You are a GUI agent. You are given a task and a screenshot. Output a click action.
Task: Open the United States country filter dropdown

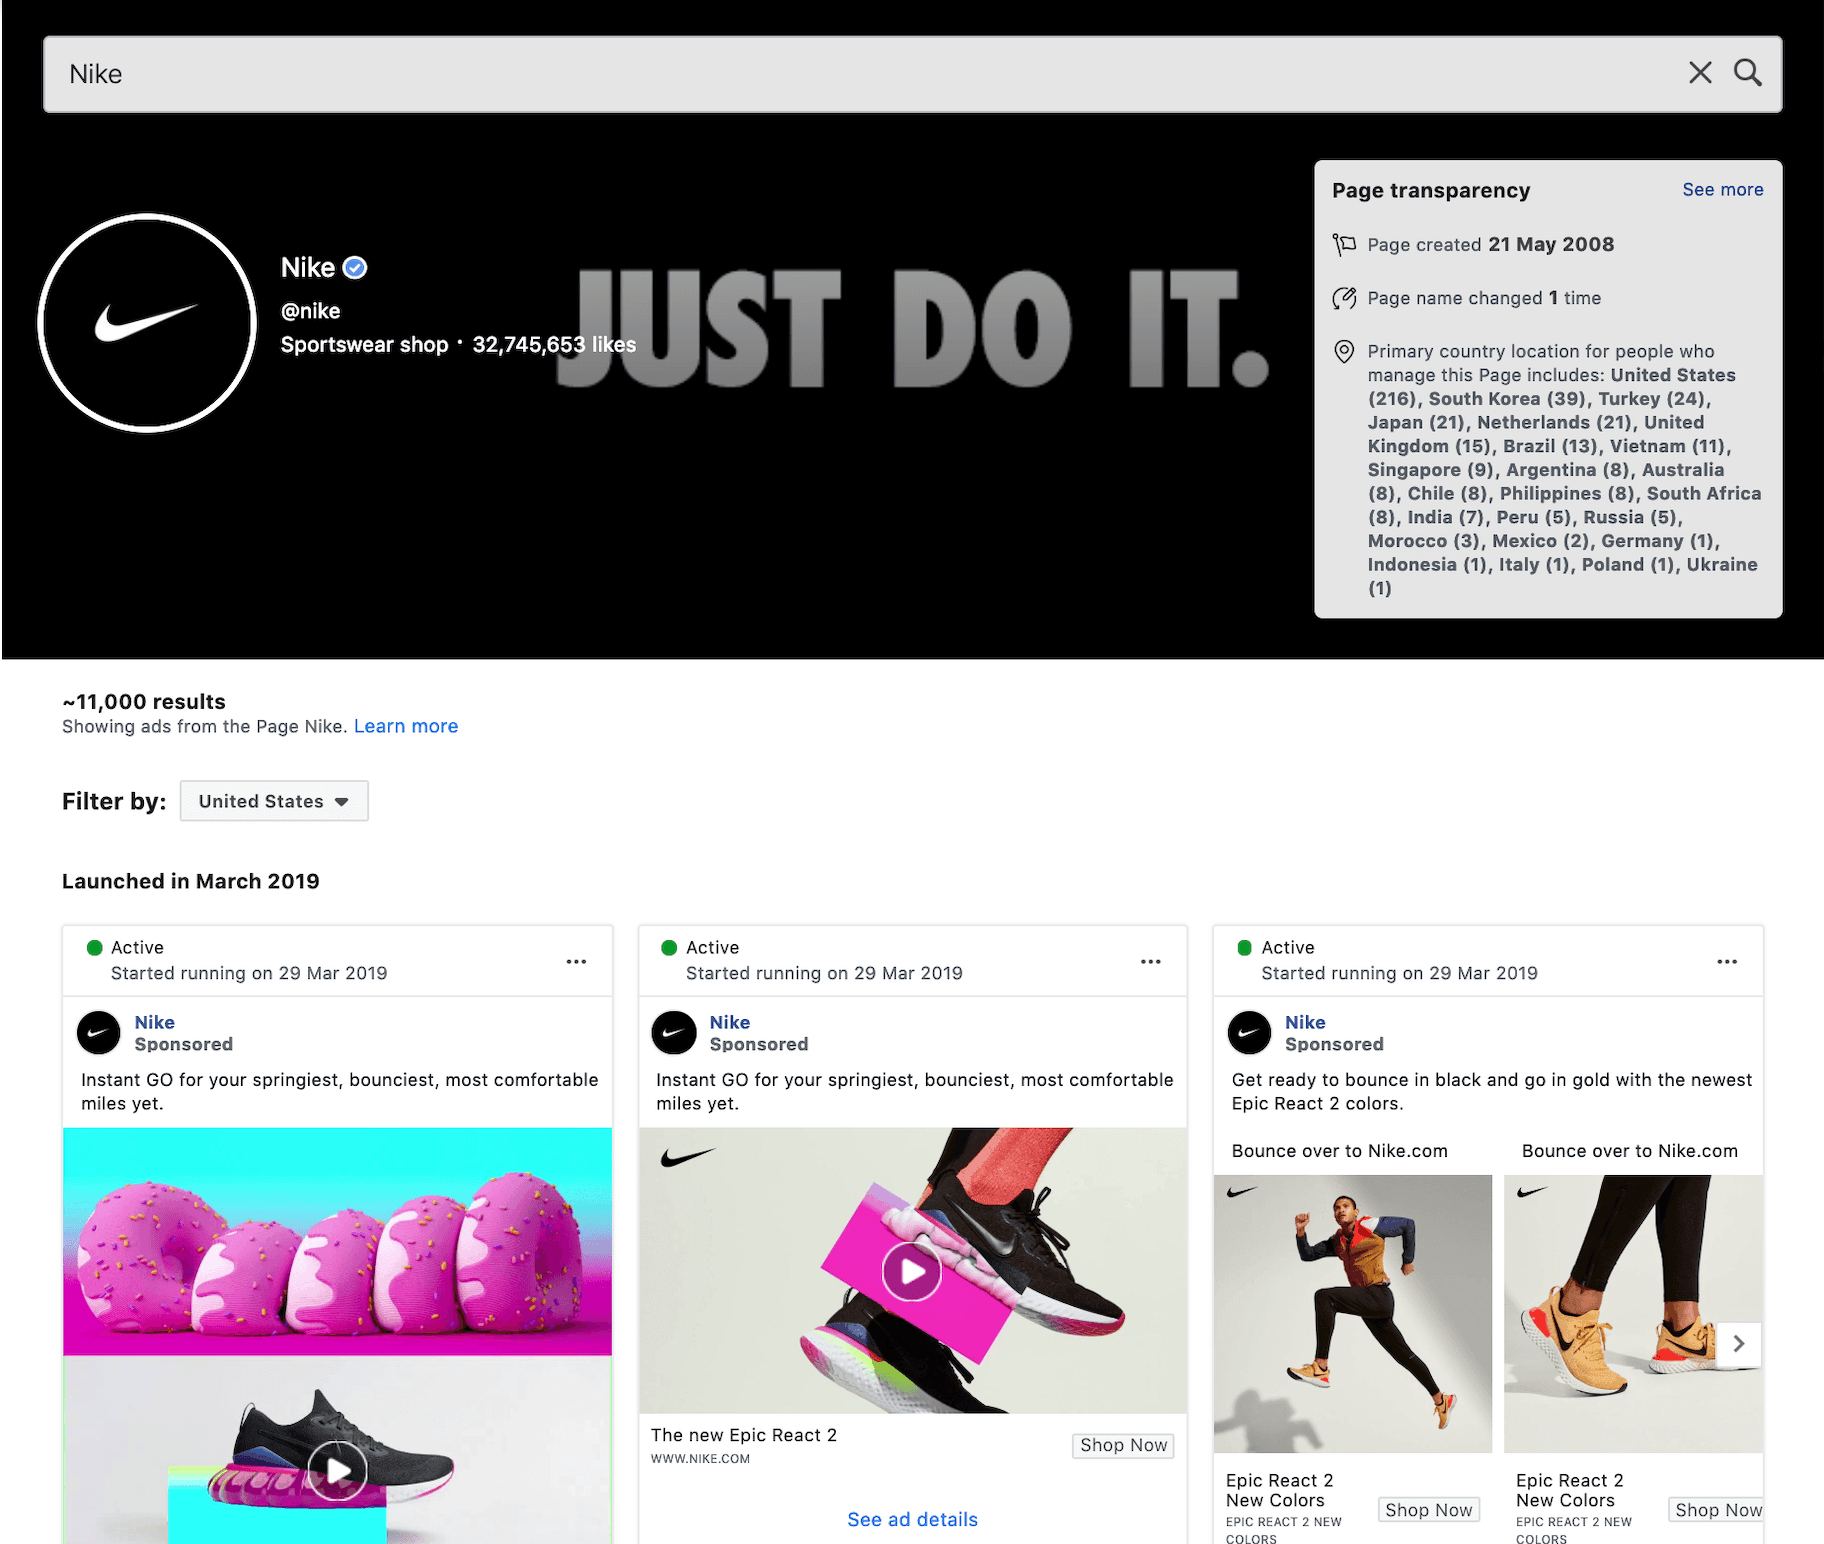274,801
